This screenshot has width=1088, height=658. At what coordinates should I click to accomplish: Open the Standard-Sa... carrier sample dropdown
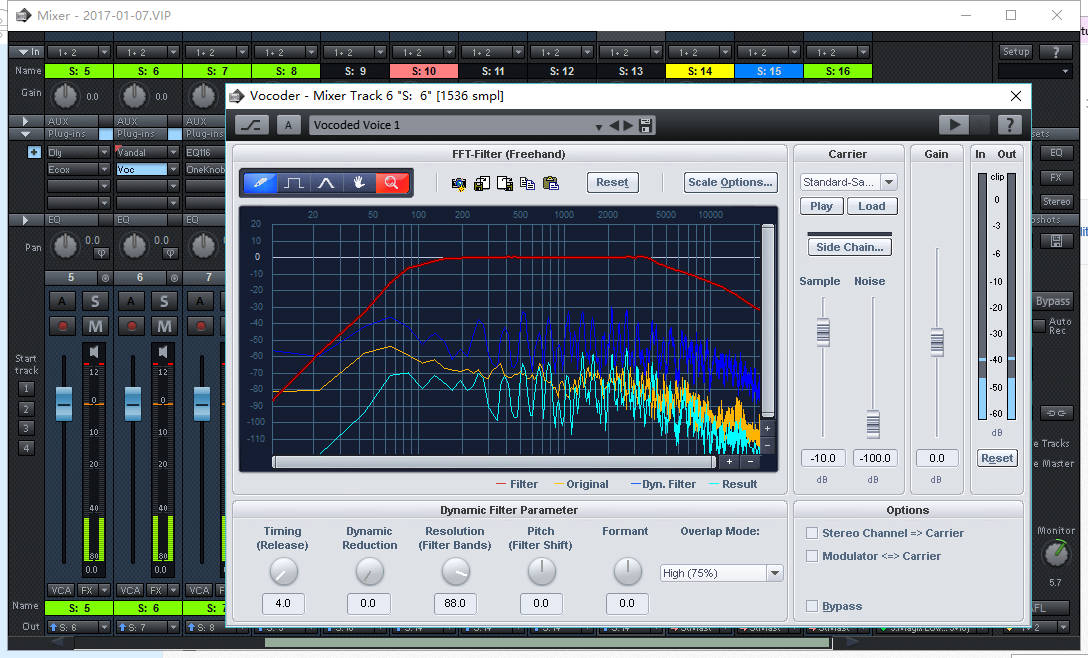tap(888, 182)
